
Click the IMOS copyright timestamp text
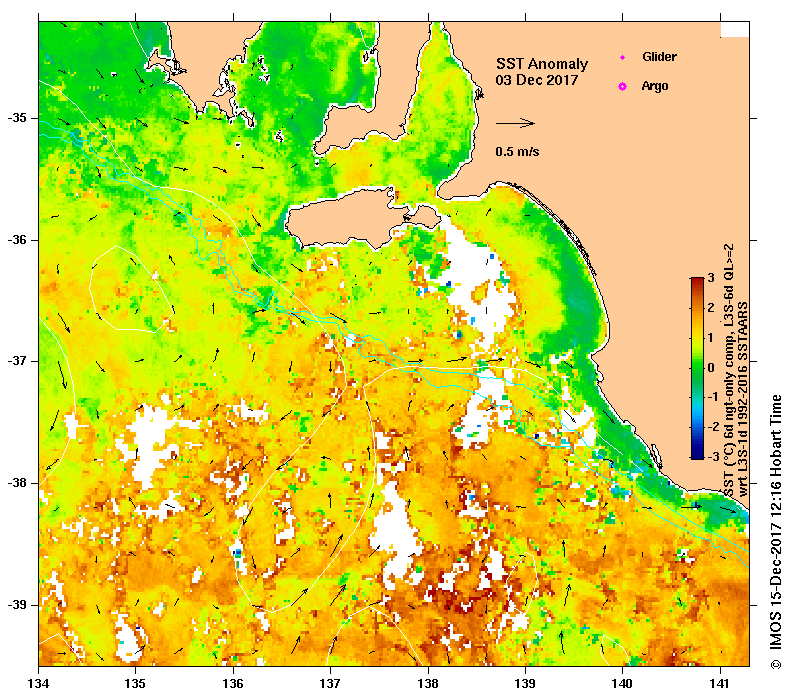click(x=775, y=532)
